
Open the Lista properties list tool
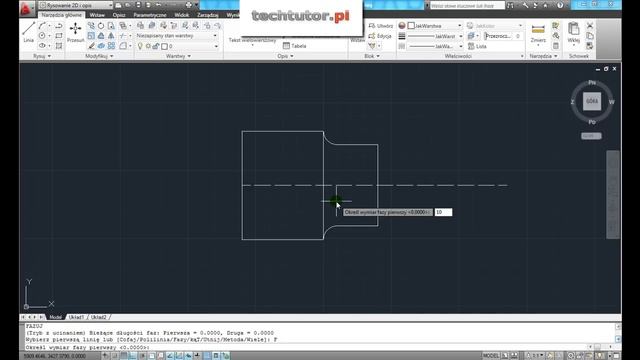tap(477, 46)
